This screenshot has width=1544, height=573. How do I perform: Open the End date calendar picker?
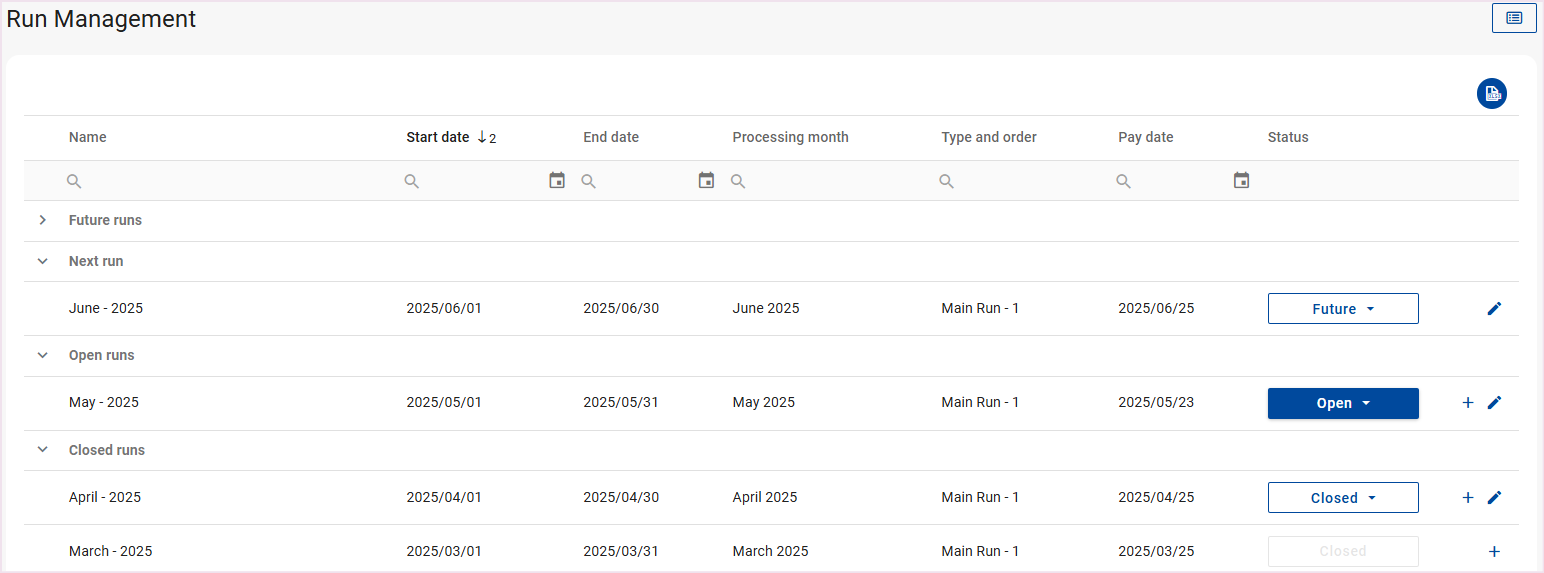[x=706, y=181]
